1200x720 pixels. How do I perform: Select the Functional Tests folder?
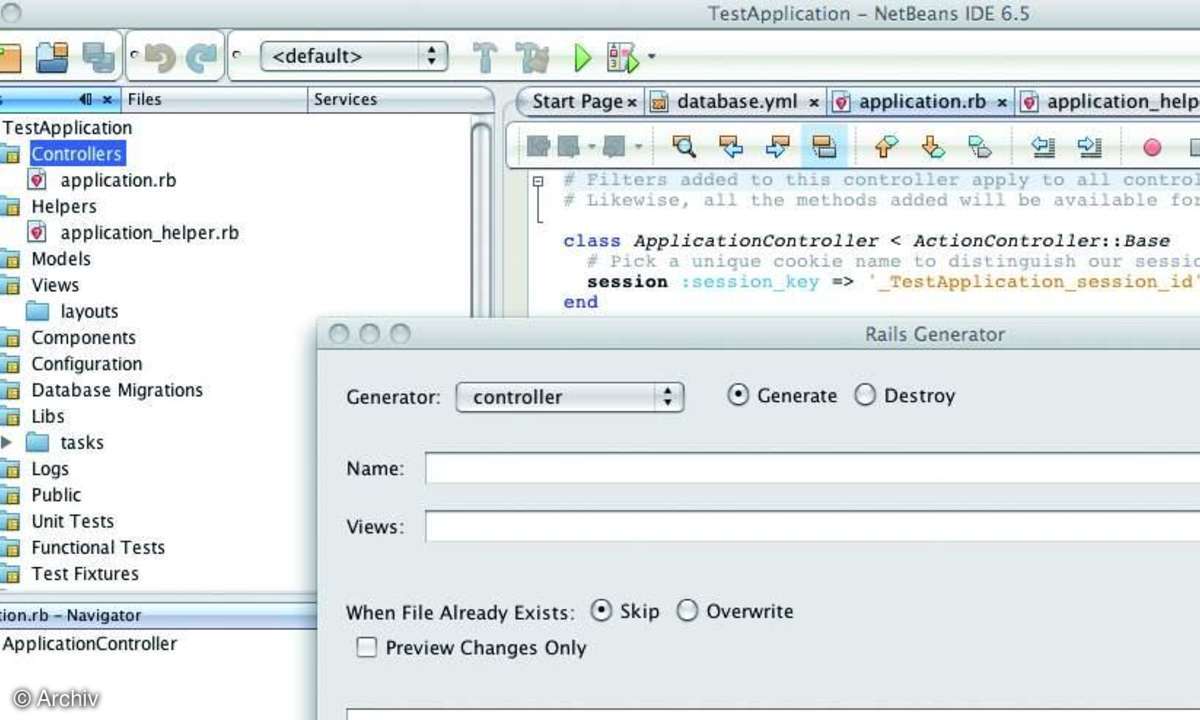point(98,547)
